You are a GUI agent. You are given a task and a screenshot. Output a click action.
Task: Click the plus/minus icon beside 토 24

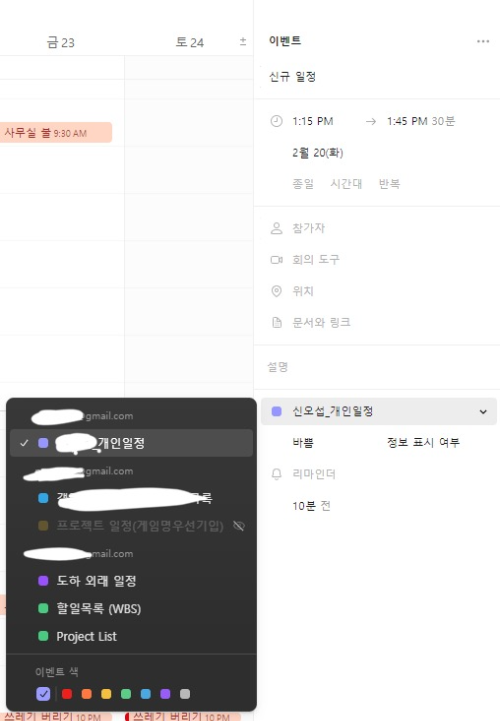[243, 42]
